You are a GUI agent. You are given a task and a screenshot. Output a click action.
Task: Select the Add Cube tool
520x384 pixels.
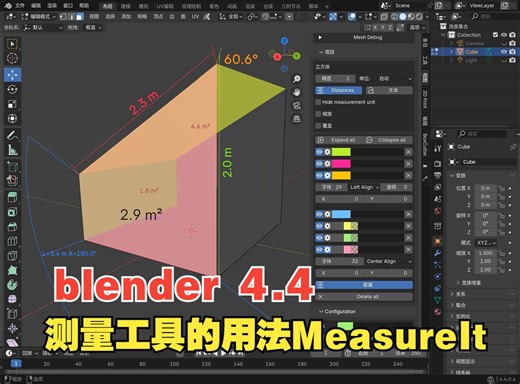[12, 166]
